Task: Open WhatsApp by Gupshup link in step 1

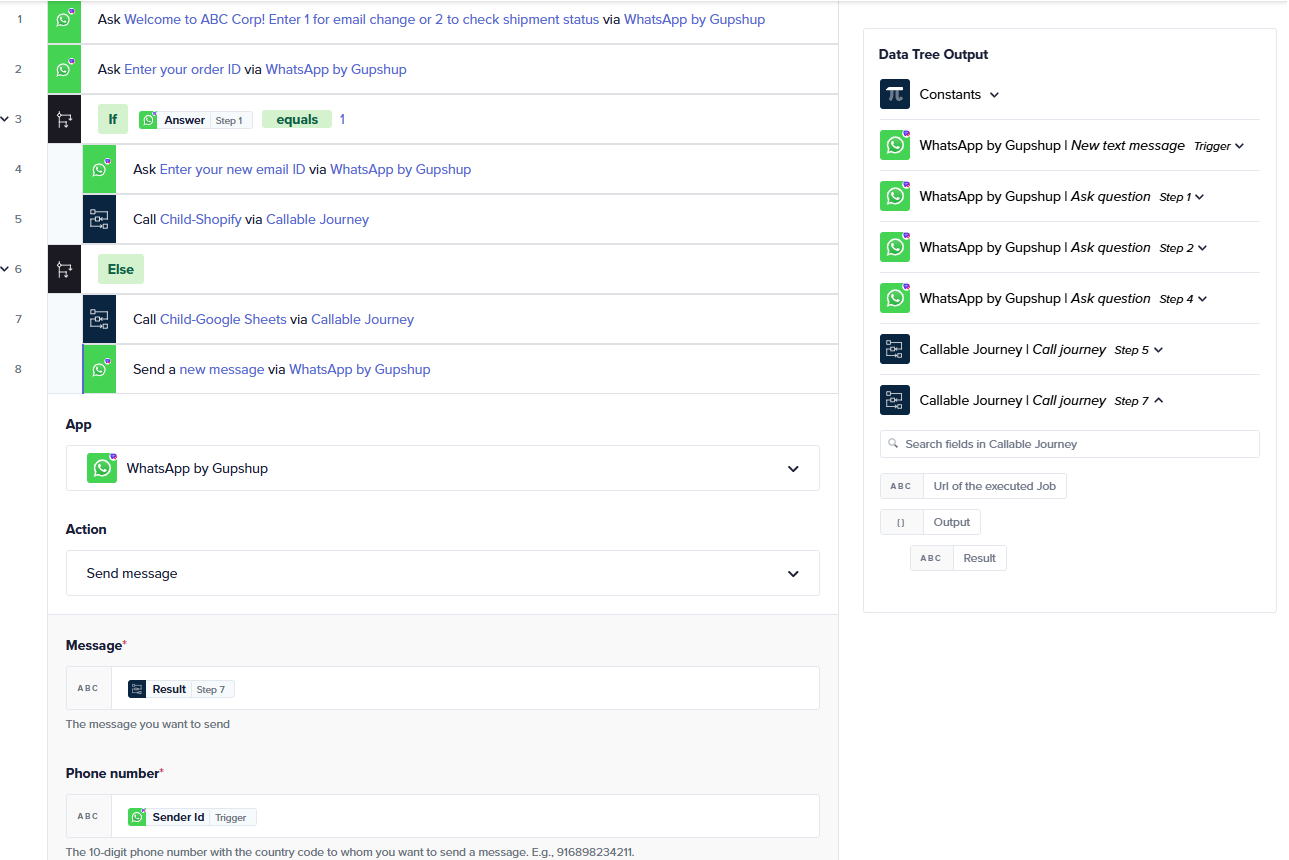Action: [x=694, y=19]
